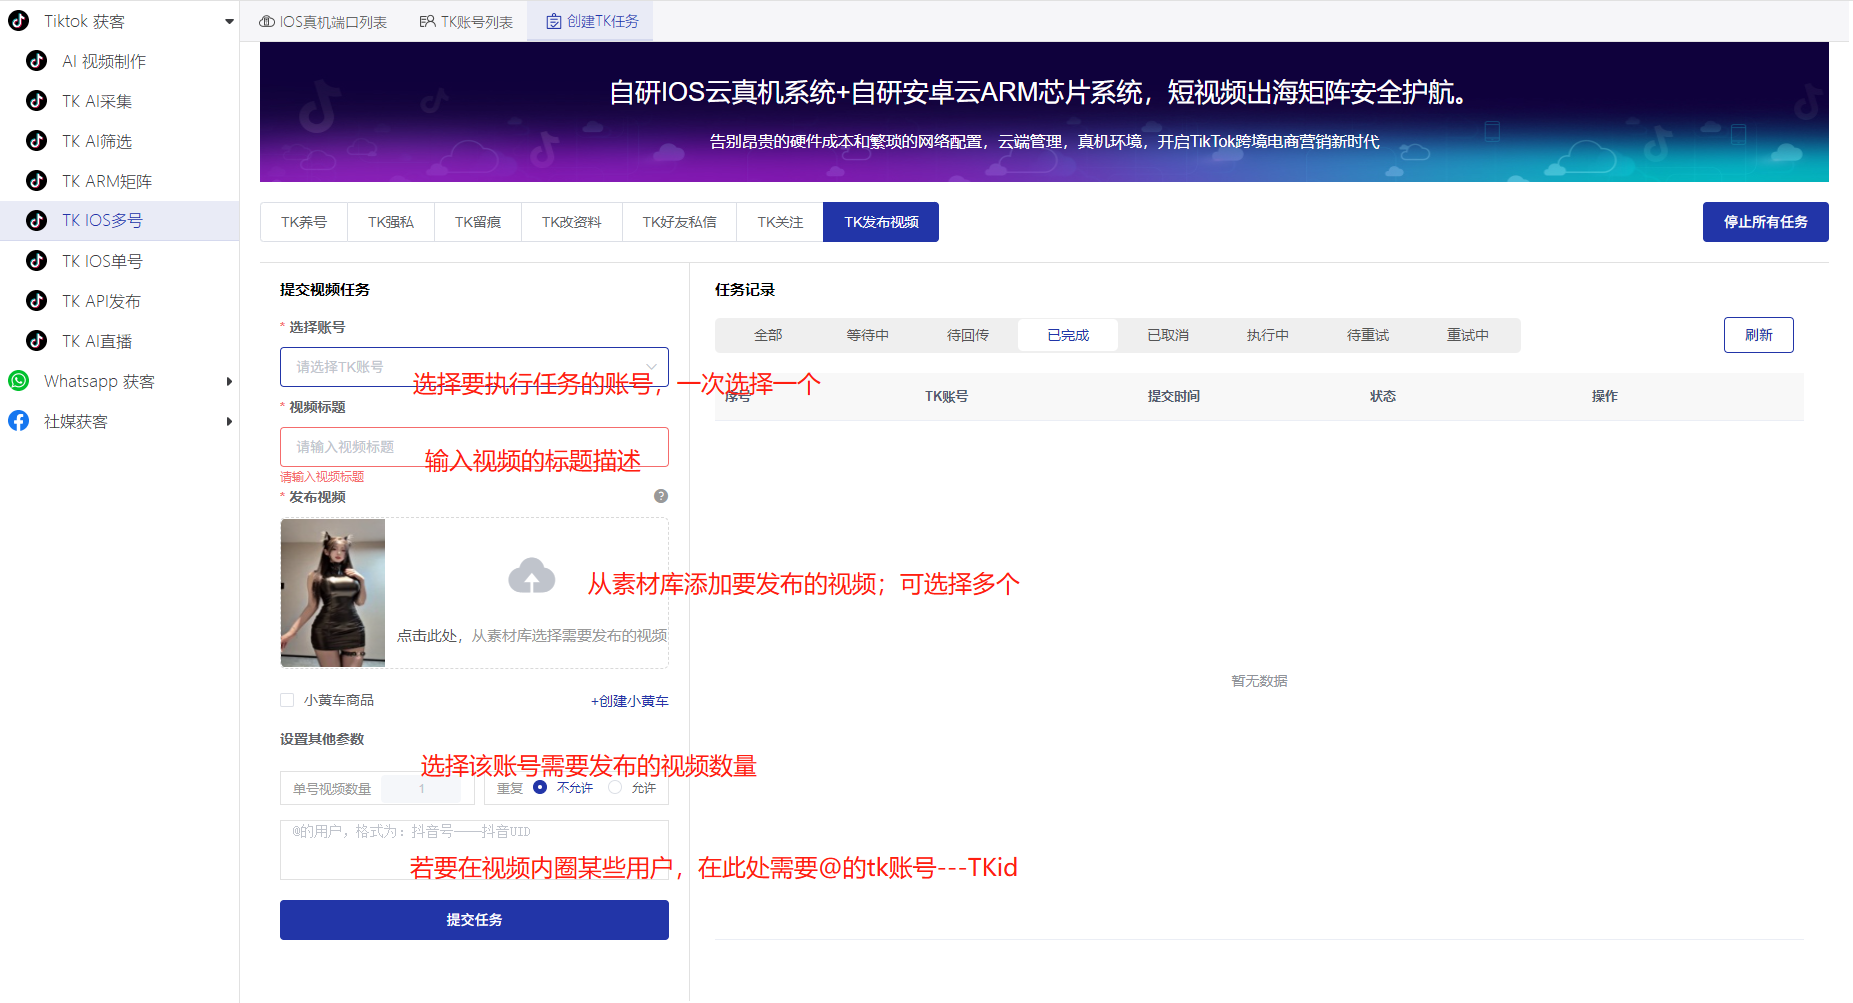Open AI视频制作 from the sidebar
1853x1003 pixels.
click(x=104, y=61)
